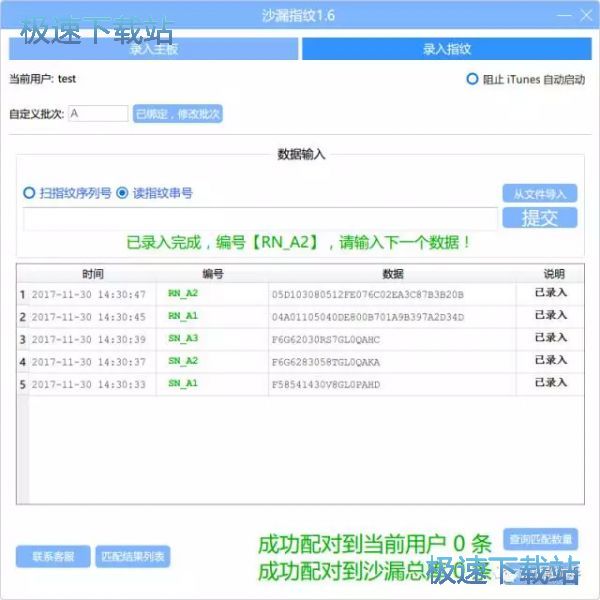600x600 pixels.
Task: Focus the data entry text field
Action: click(260, 219)
